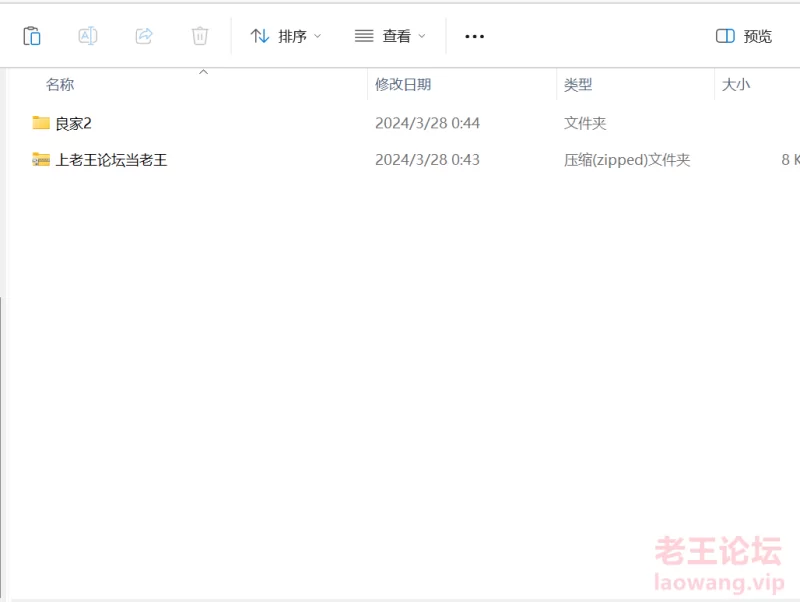Expand the 查看 view dropdown chevron

(x=422, y=36)
